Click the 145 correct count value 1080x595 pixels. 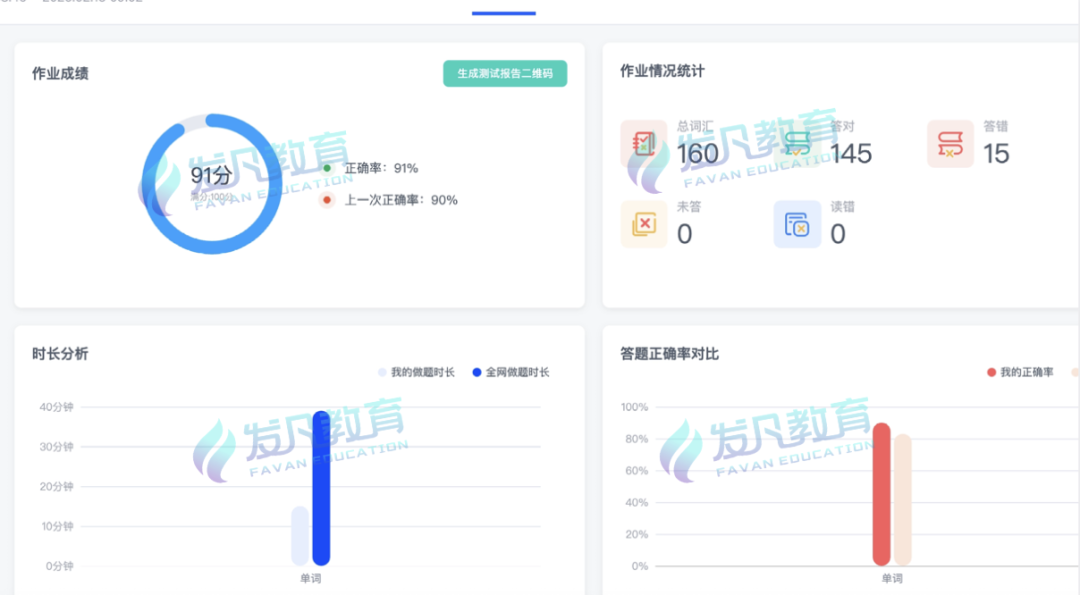[851, 154]
